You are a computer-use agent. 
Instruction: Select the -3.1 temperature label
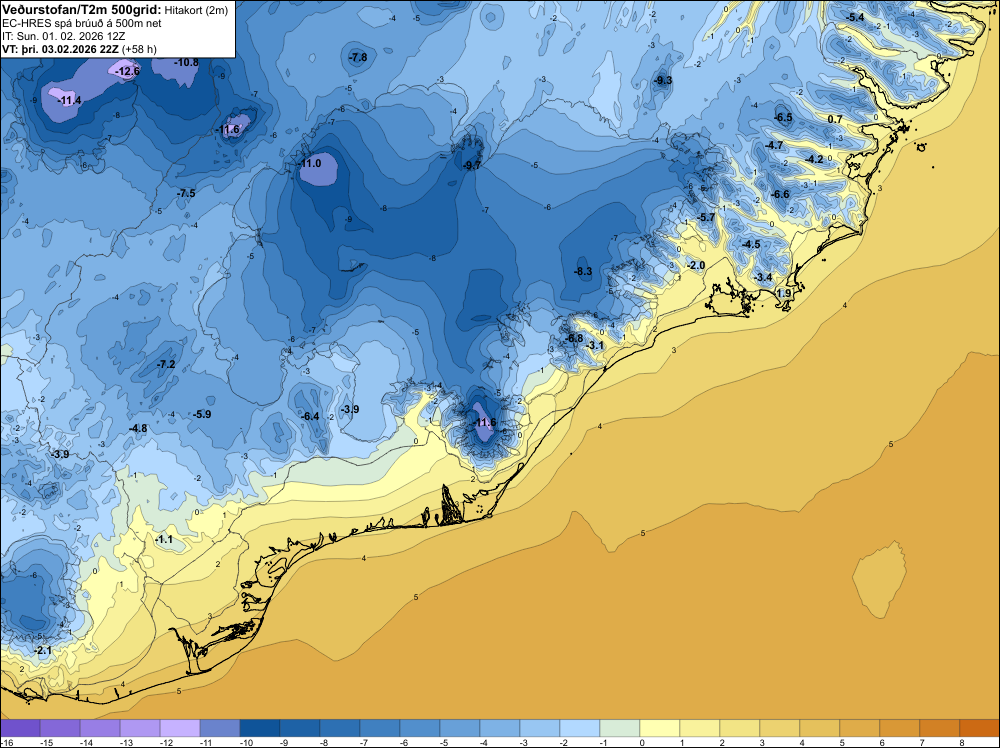(594, 346)
